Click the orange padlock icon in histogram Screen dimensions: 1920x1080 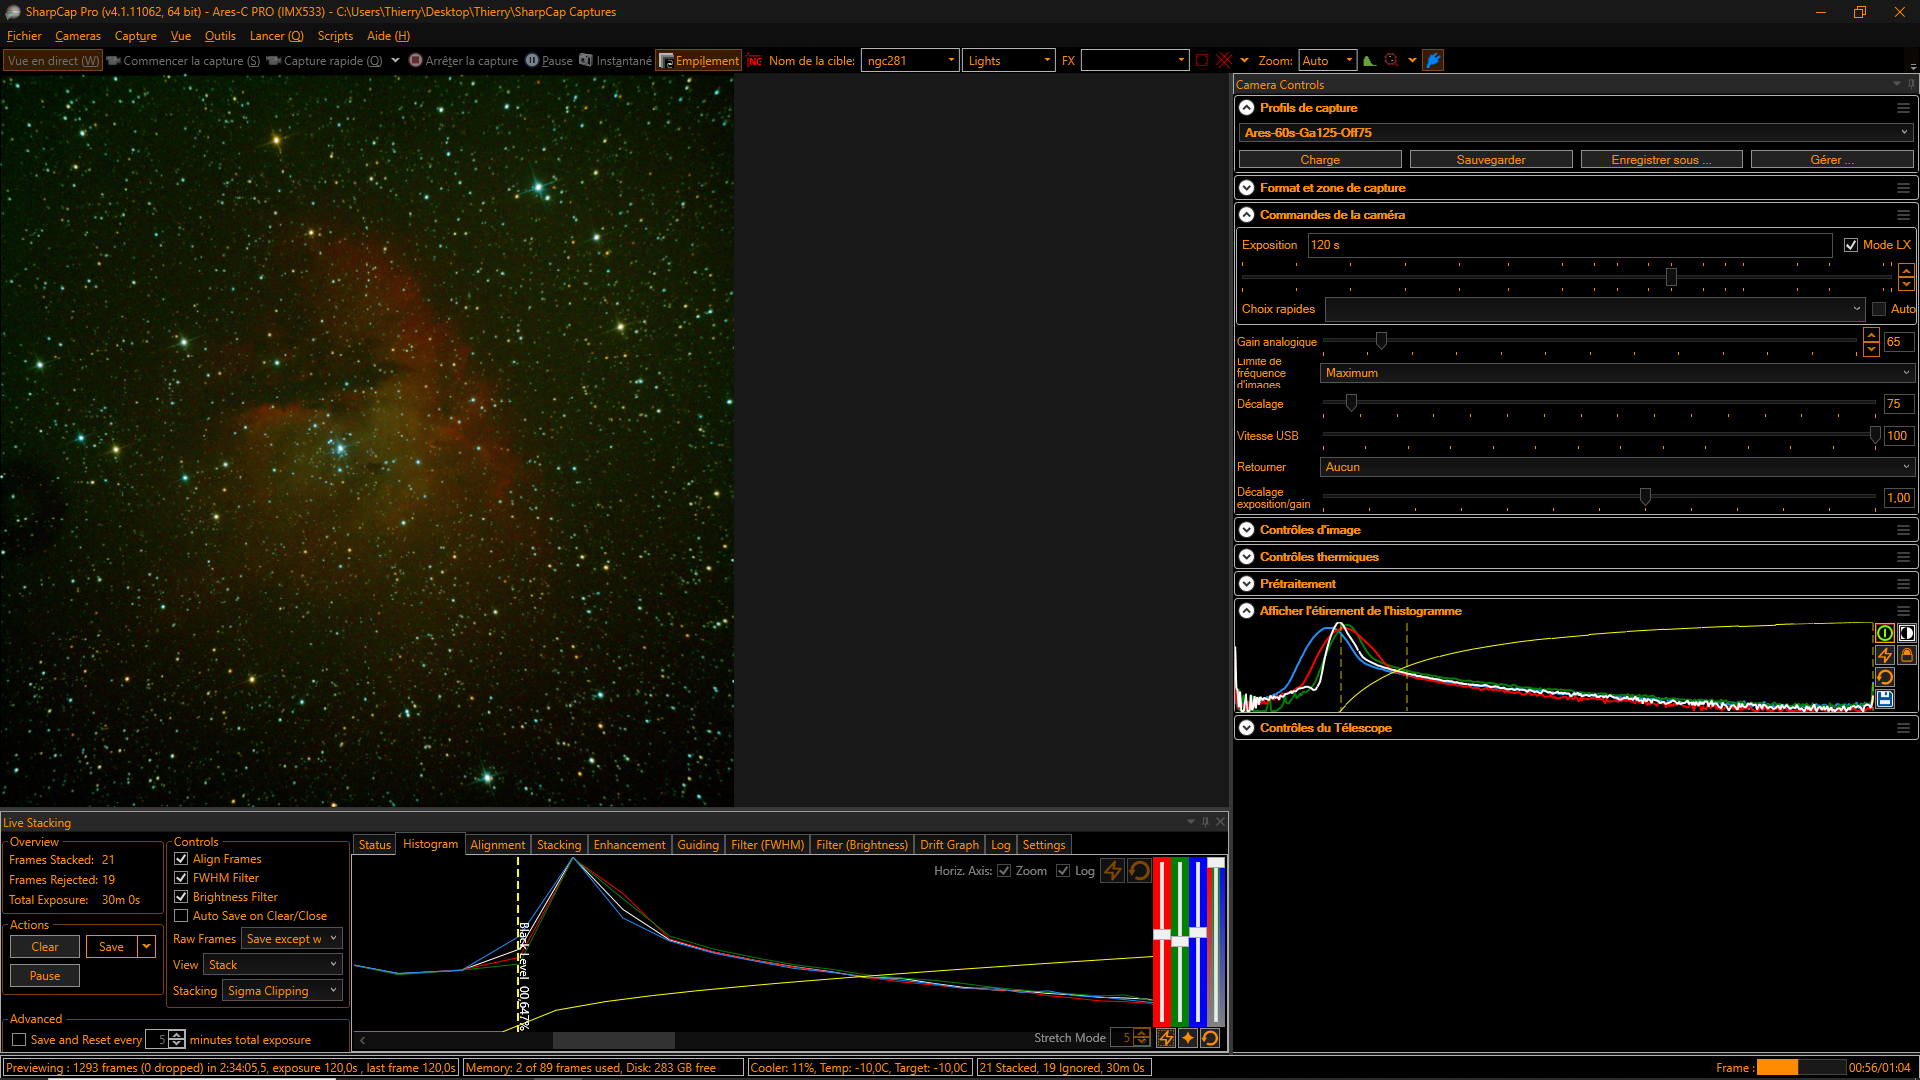click(x=1907, y=655)
